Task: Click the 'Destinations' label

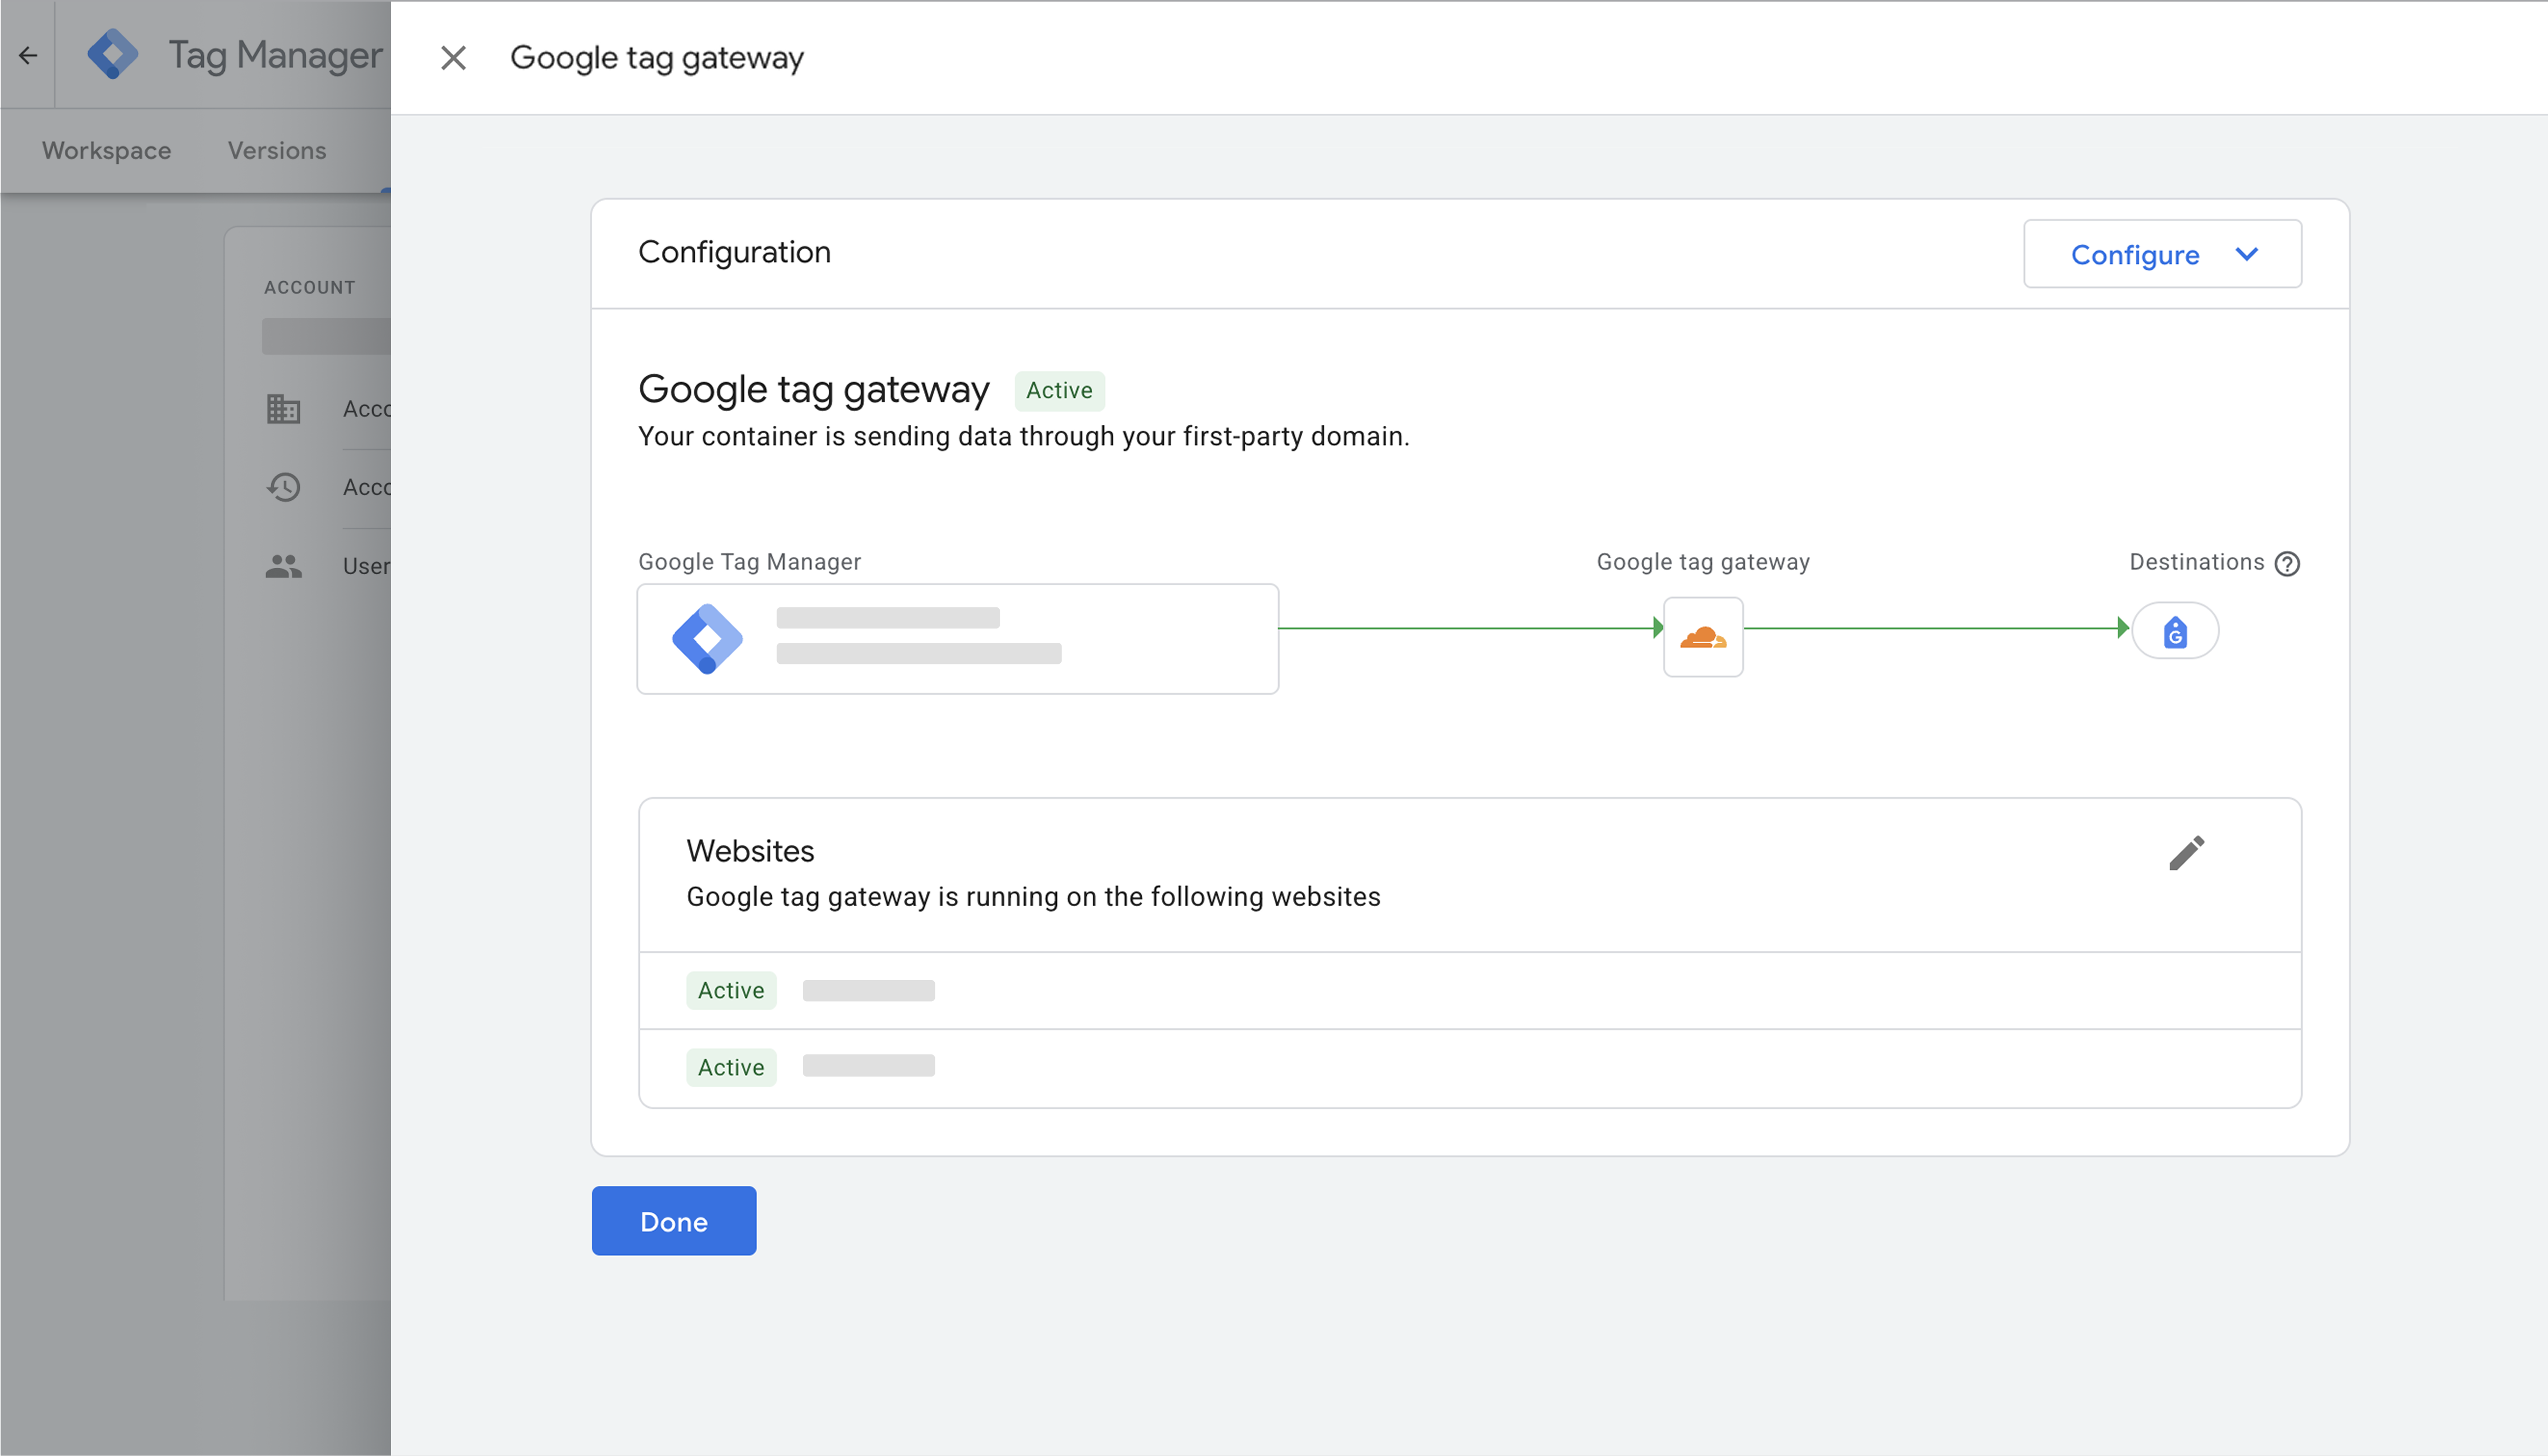Action: (2196, 562)
